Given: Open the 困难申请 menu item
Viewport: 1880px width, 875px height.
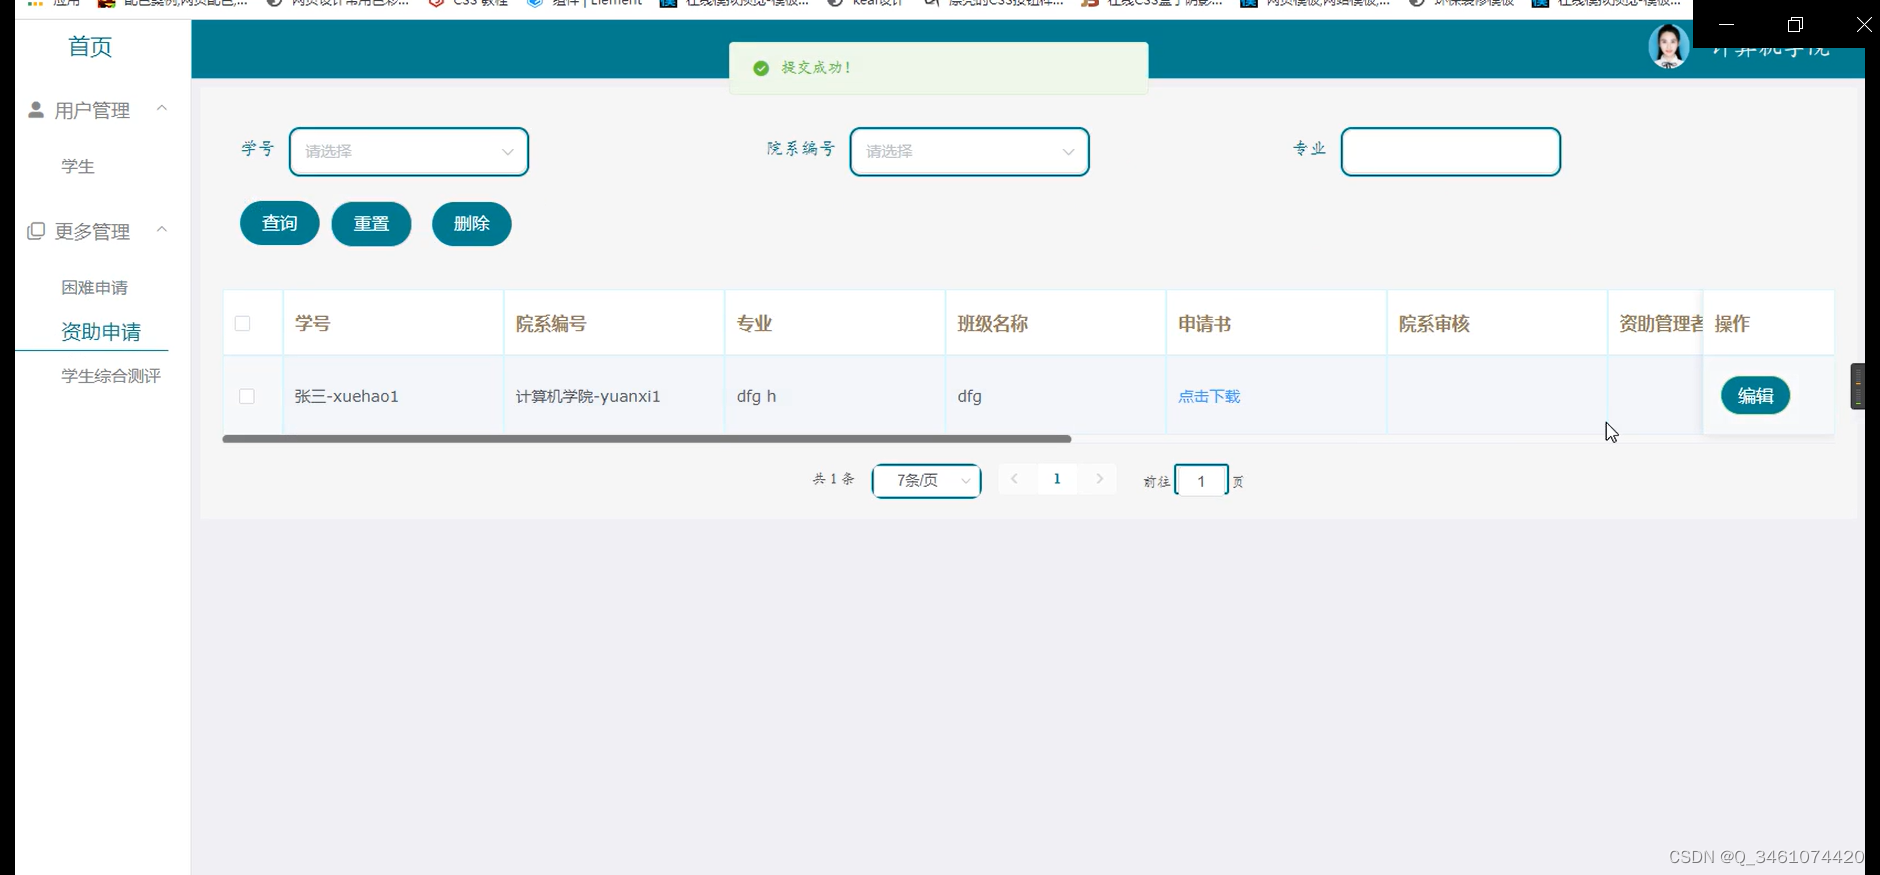Looking at the screenshot, I should (x=95, y=288).
